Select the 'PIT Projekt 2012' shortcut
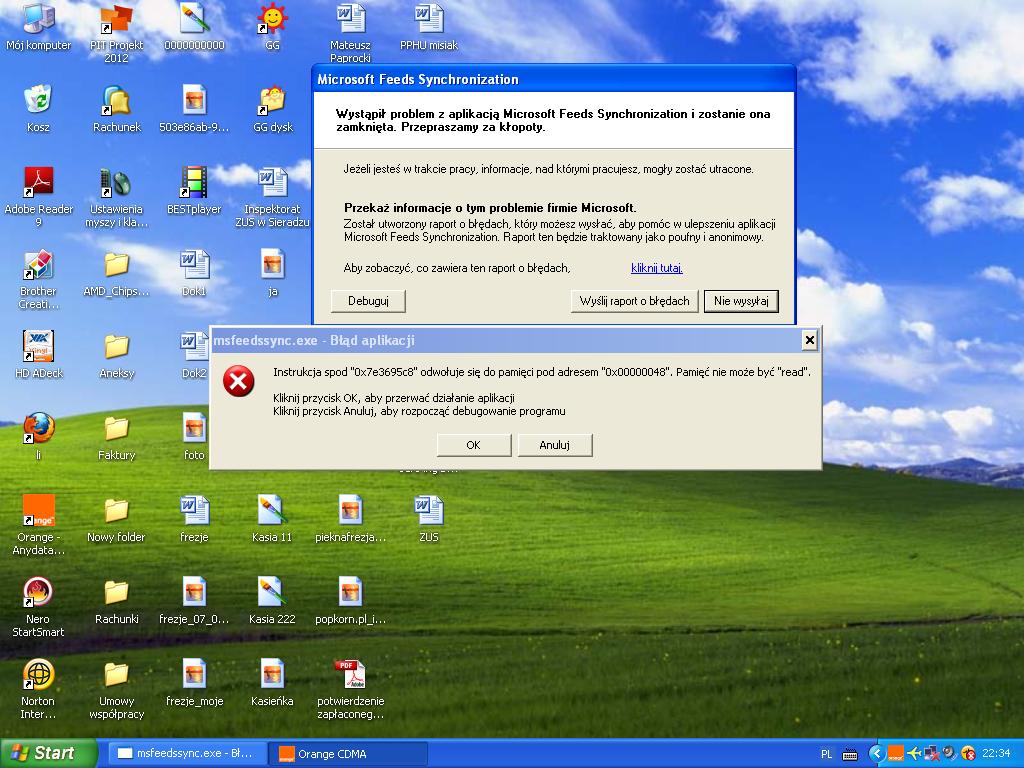The image size is (1024, 768). tap(116, 34)
